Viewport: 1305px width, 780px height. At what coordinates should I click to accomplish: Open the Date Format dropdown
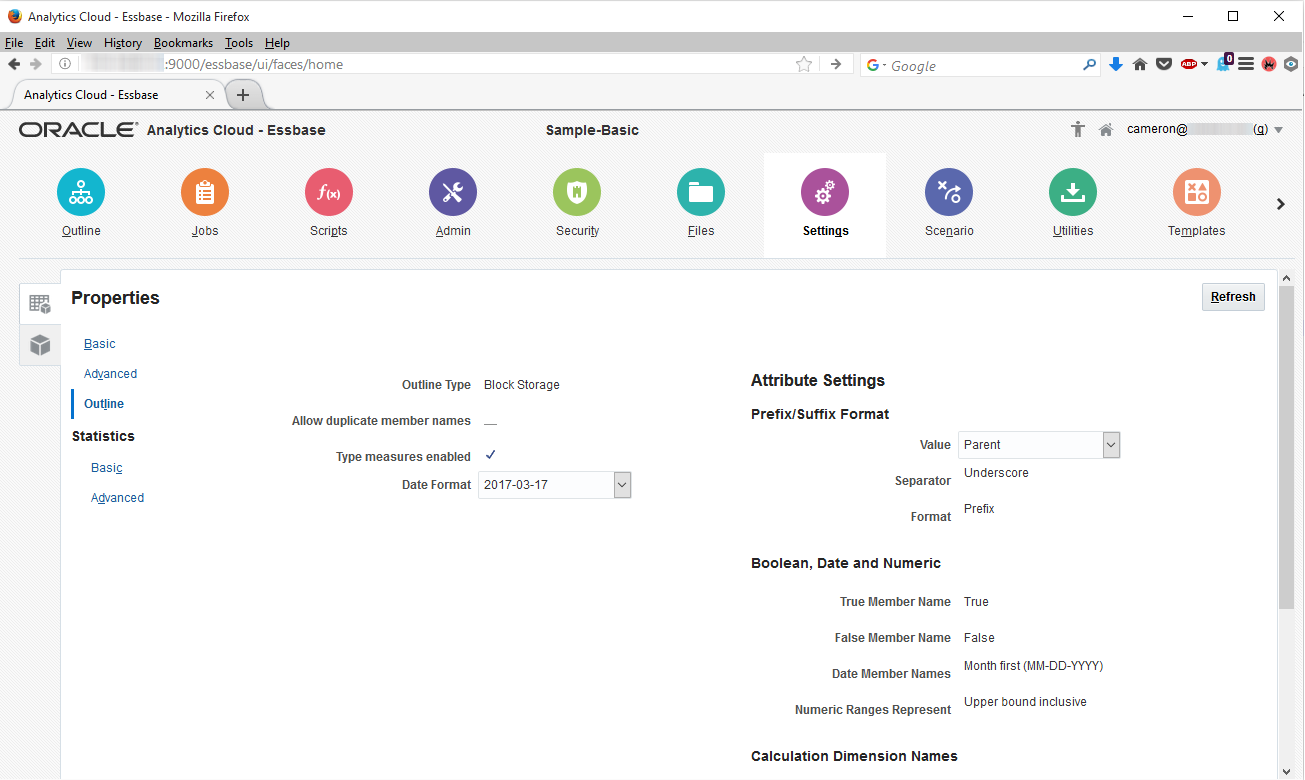[x=622, y=485]
